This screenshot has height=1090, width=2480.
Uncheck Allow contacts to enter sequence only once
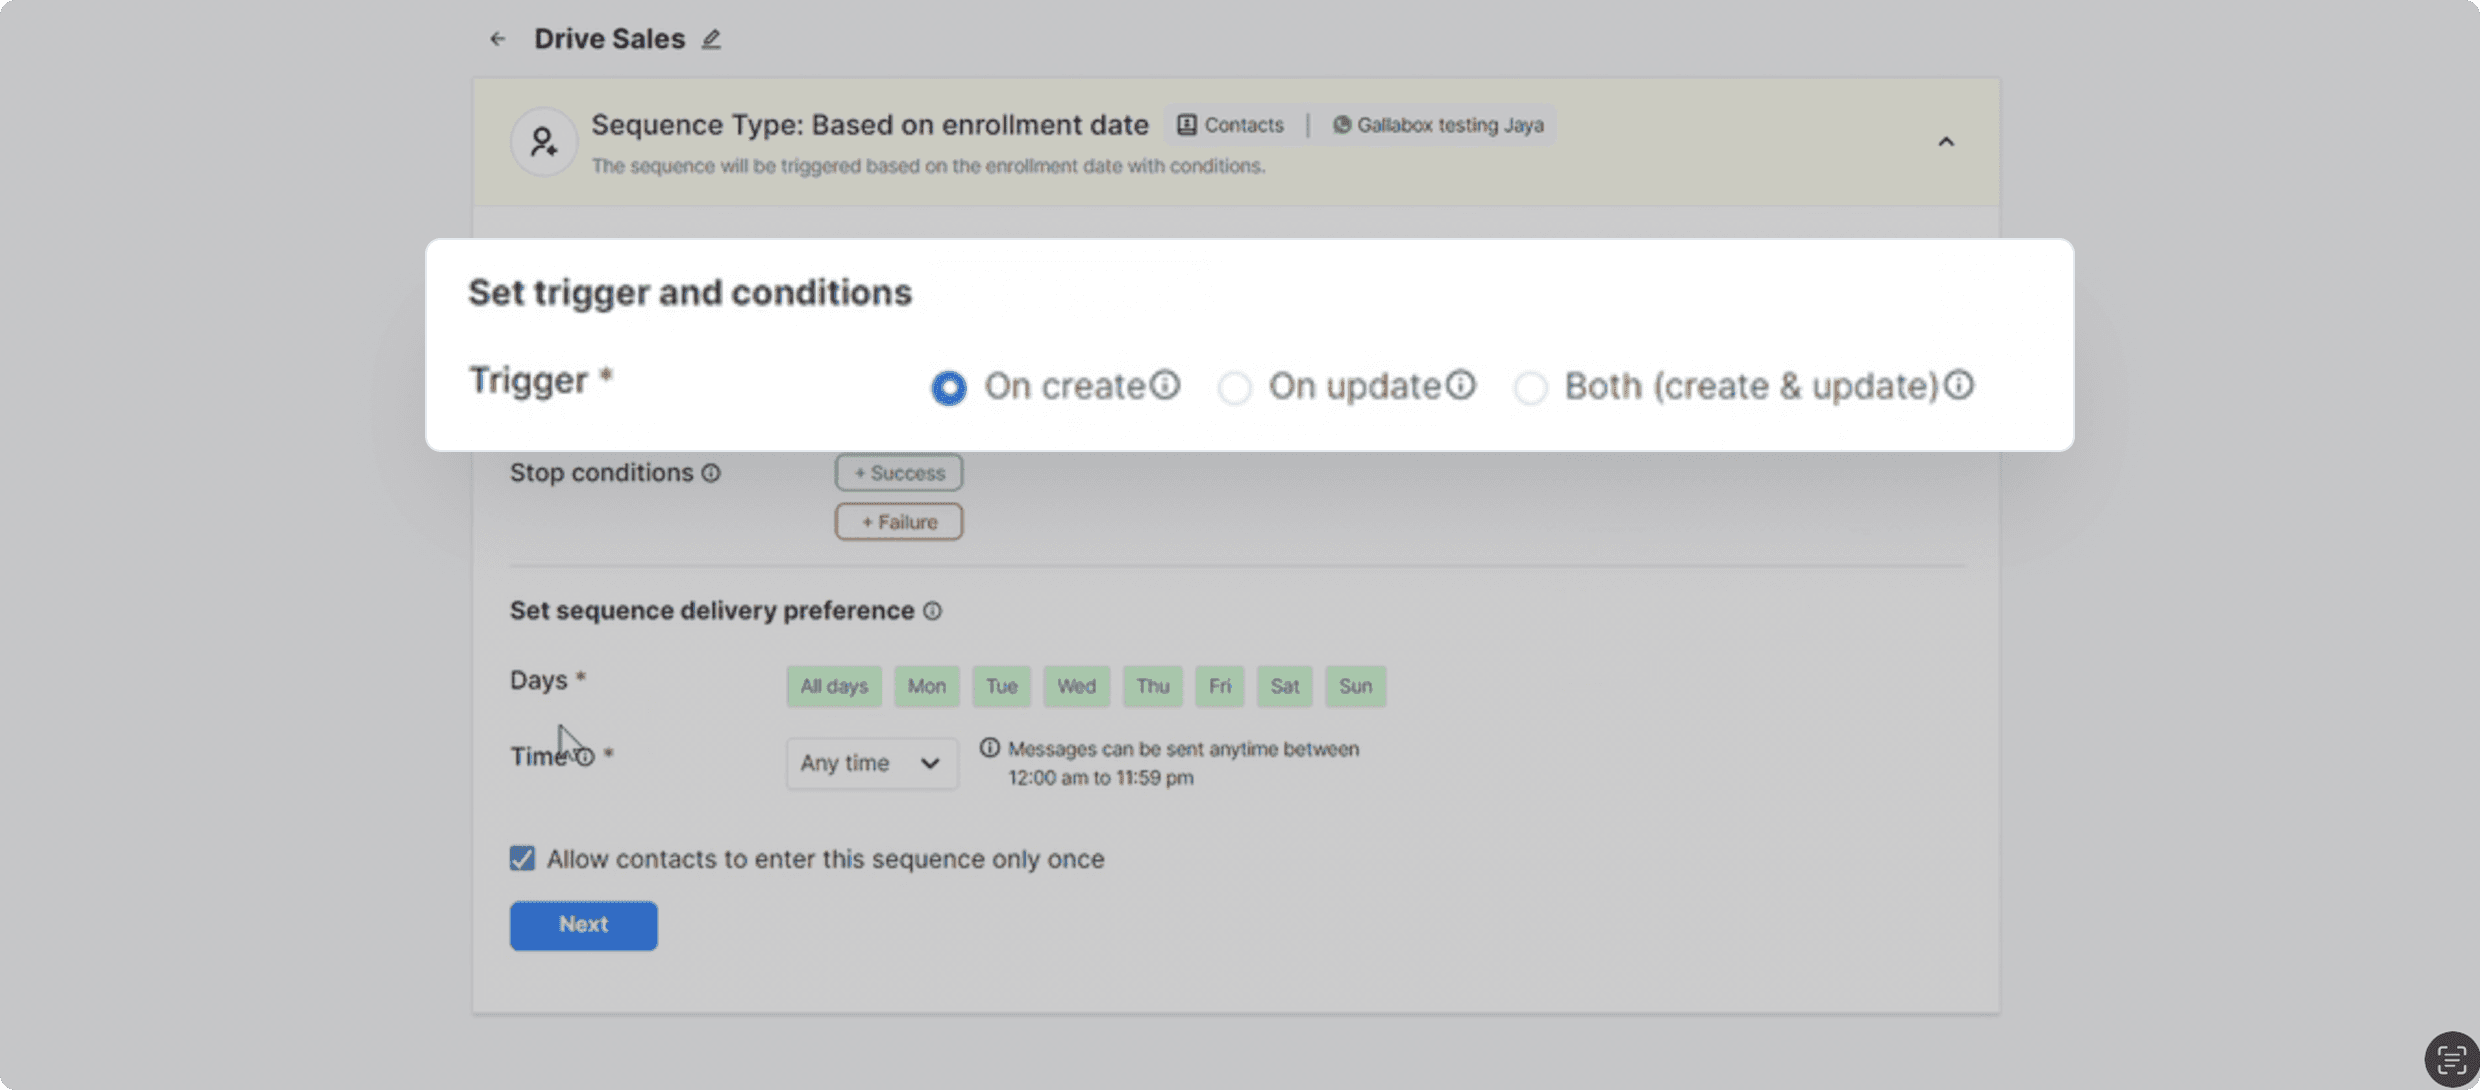[x=522, y=859]
